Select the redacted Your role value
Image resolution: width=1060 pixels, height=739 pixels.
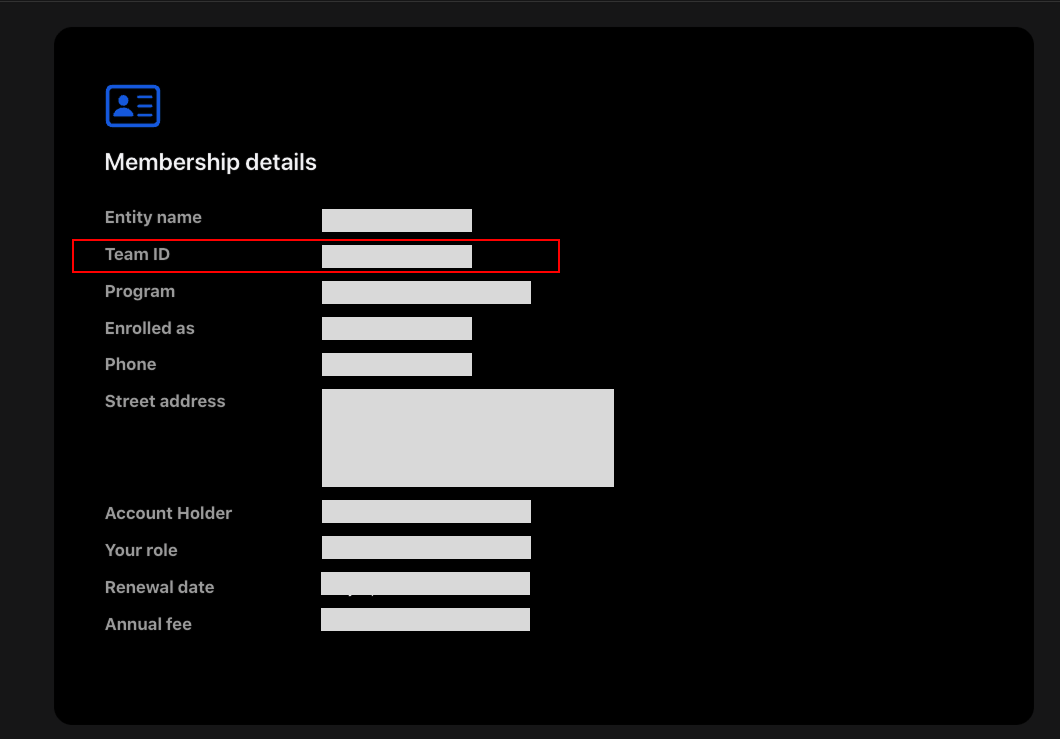[426, 548]
